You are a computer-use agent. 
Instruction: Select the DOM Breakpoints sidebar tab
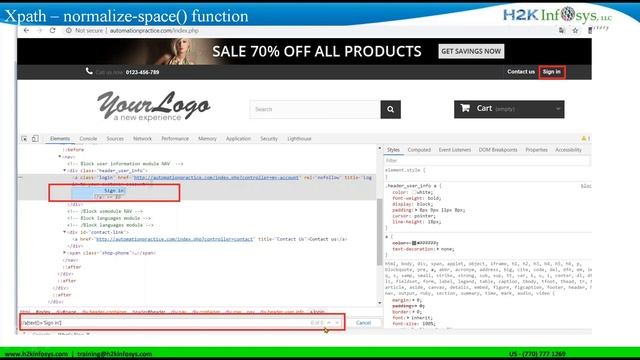point(498,150)
